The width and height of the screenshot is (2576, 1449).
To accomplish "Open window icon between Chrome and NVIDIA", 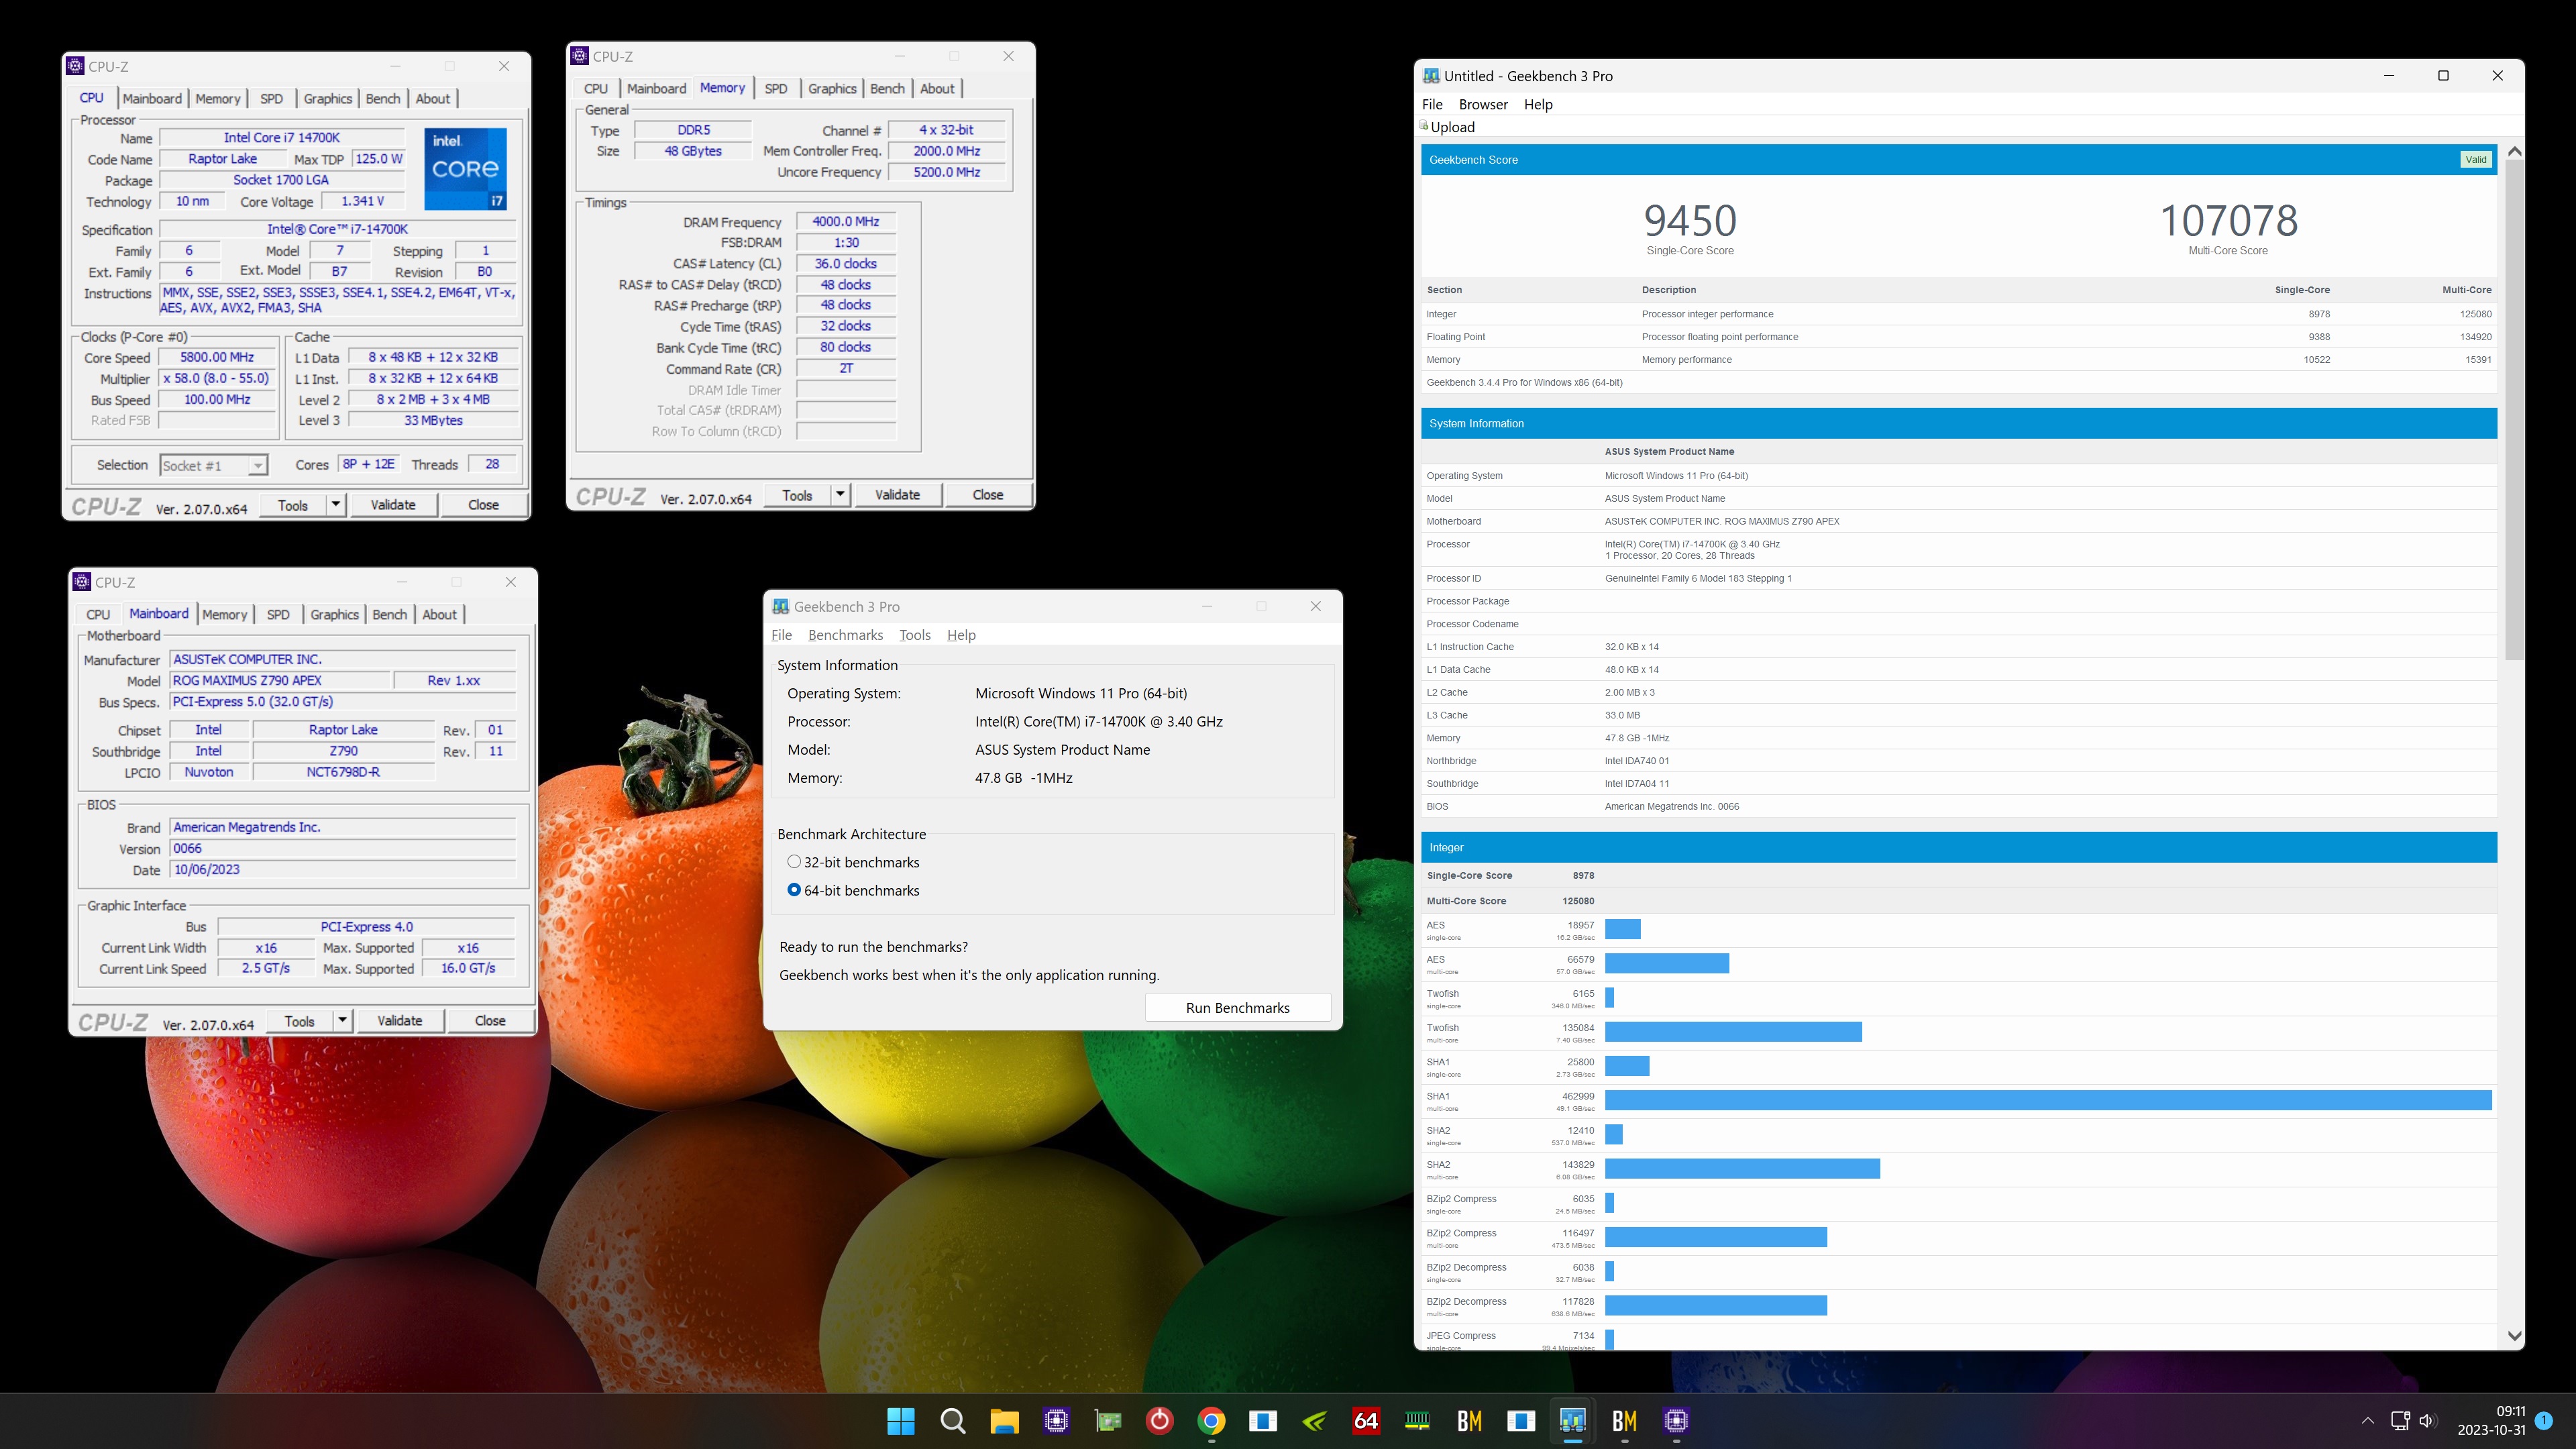I will (x=1263, y=1421).
